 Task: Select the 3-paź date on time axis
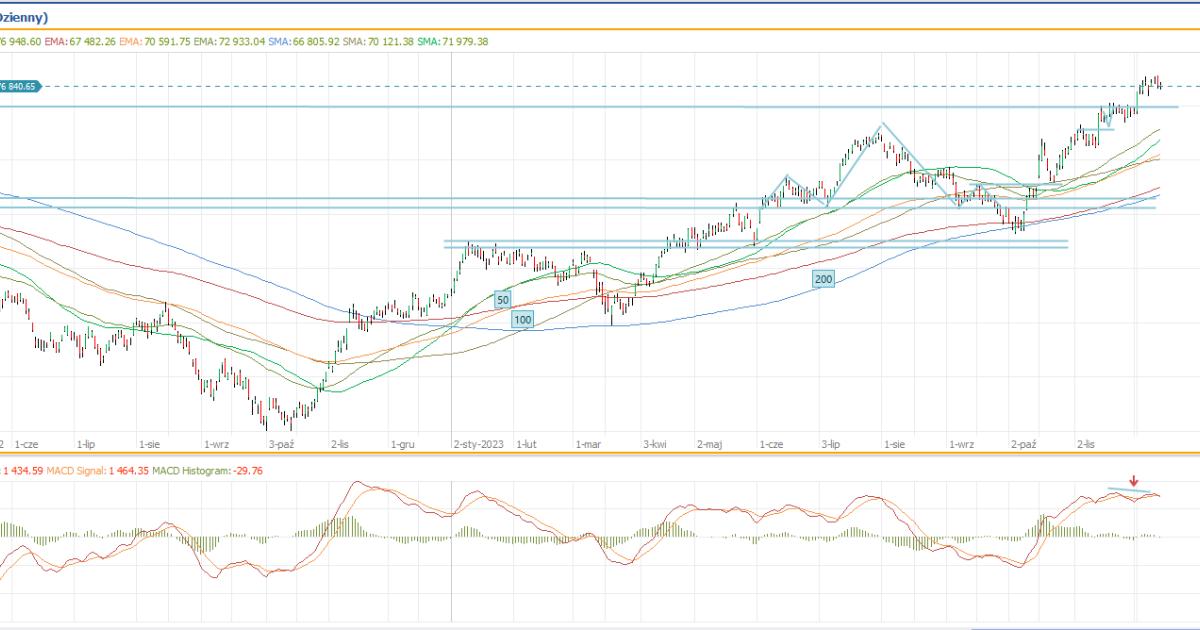281,441
